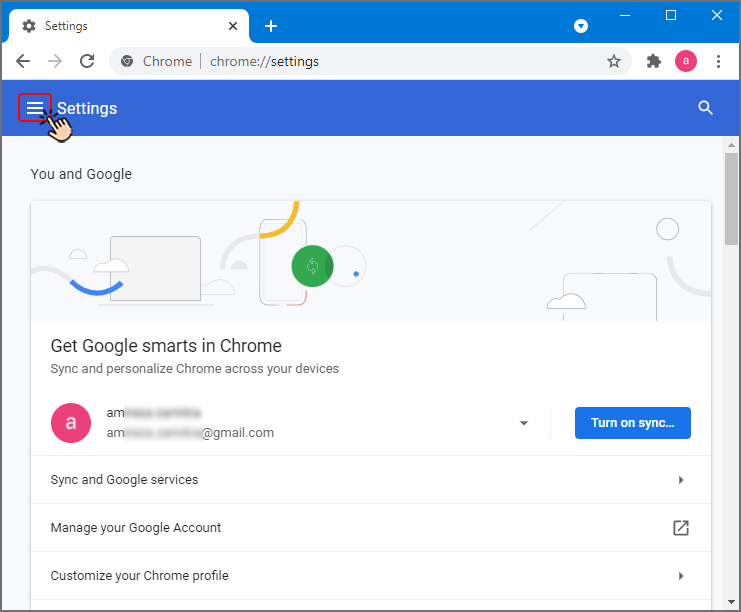Click the Chrome site info icon in address bar

[x=127, y=61]
